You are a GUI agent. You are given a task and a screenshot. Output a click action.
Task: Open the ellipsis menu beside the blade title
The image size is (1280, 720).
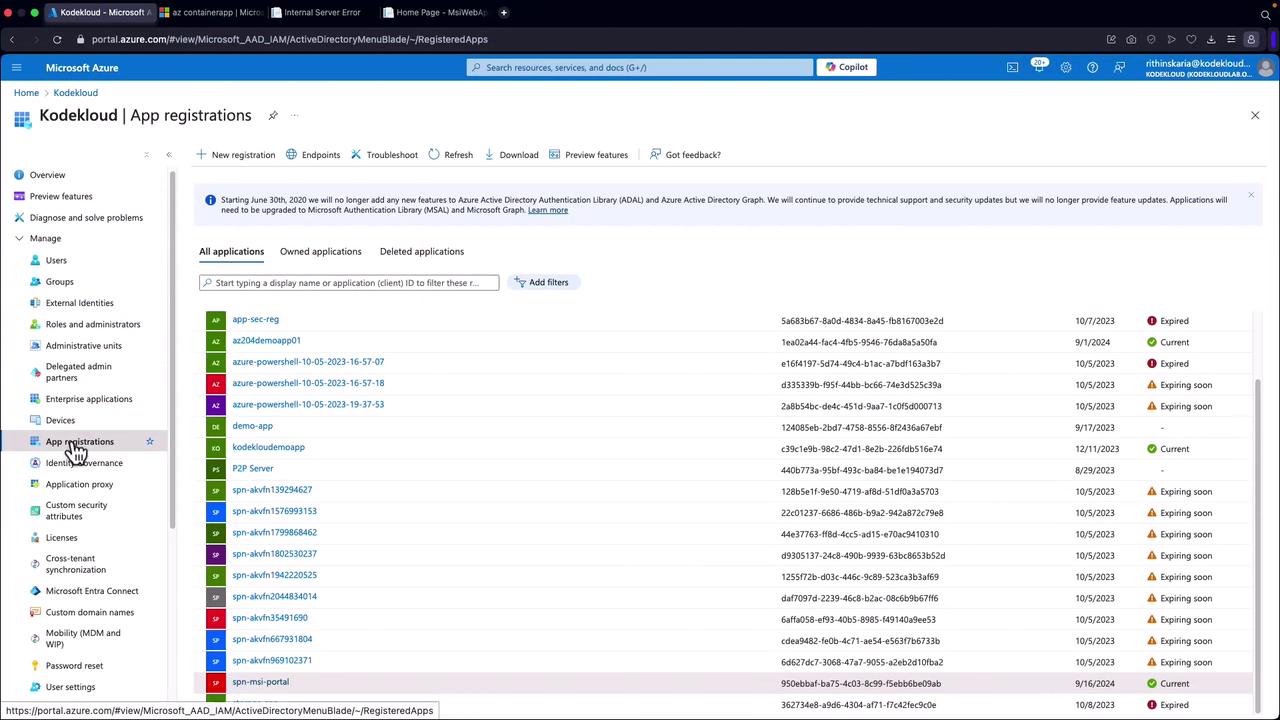pyautogui.click(x=294, y=115)
